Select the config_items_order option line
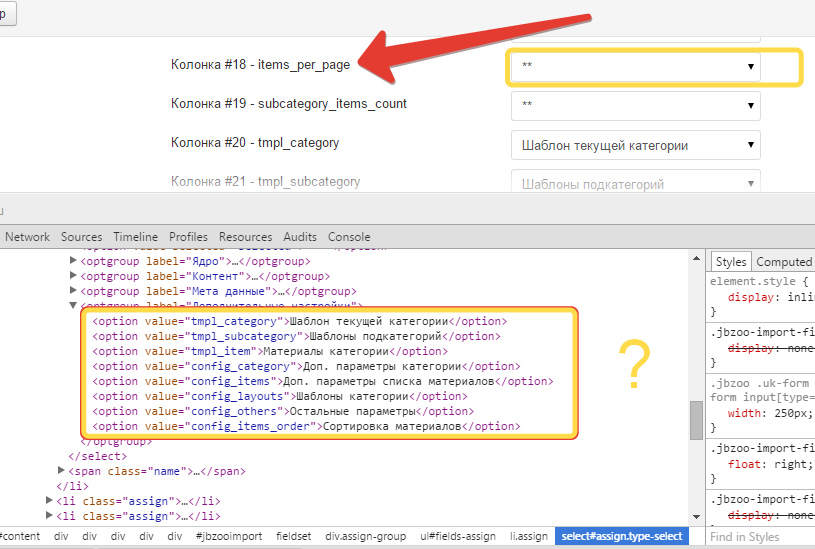 tap(305, 426)
